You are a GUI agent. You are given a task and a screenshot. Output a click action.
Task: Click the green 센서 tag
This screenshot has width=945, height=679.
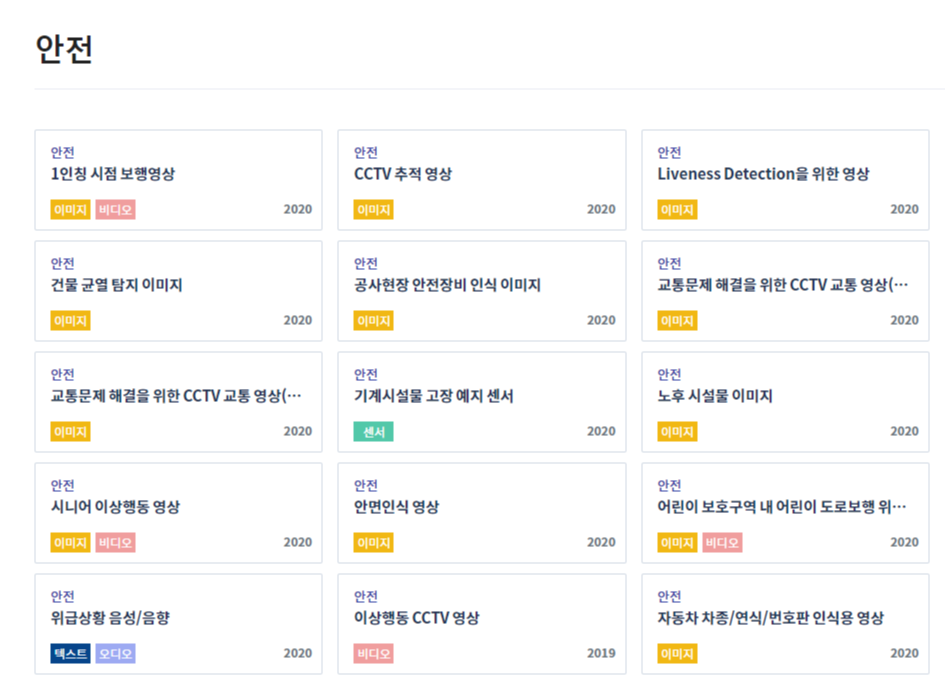[x=374, y=431]
